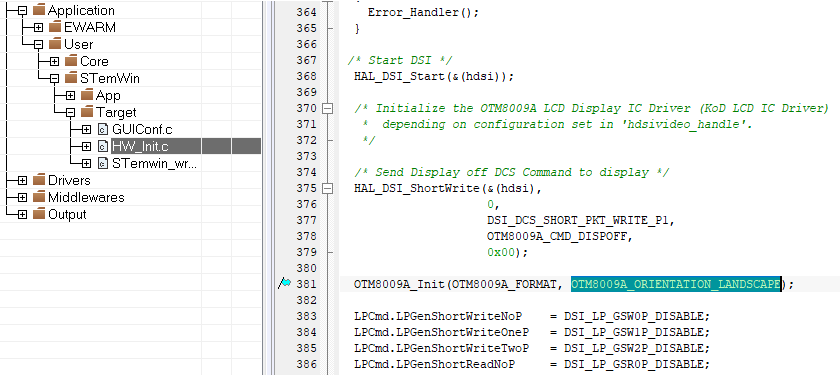Image resolution: width=840 pixels, height=376 pixels.
Task: Click the Middlewares folder icon
Action: [39, 198]
